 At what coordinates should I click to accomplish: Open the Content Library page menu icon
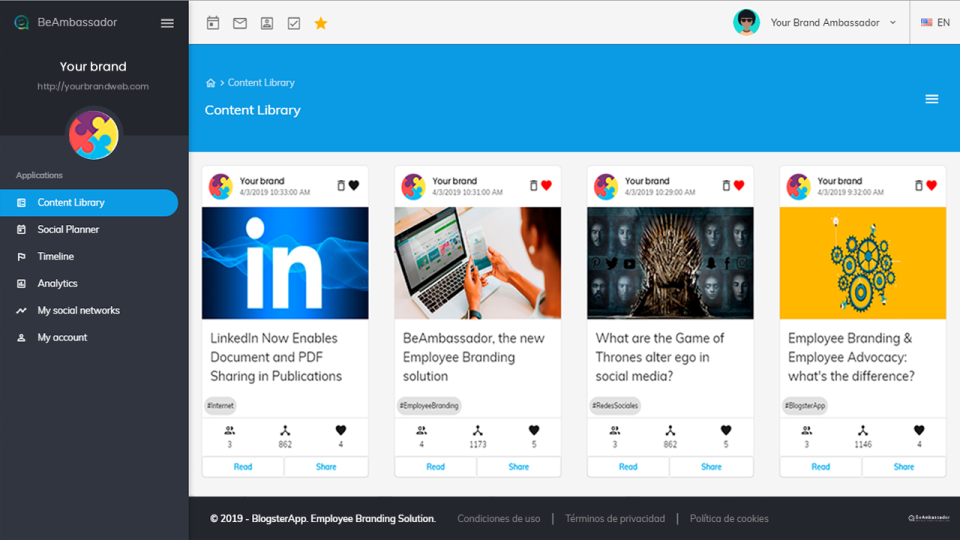click(932, 99)
